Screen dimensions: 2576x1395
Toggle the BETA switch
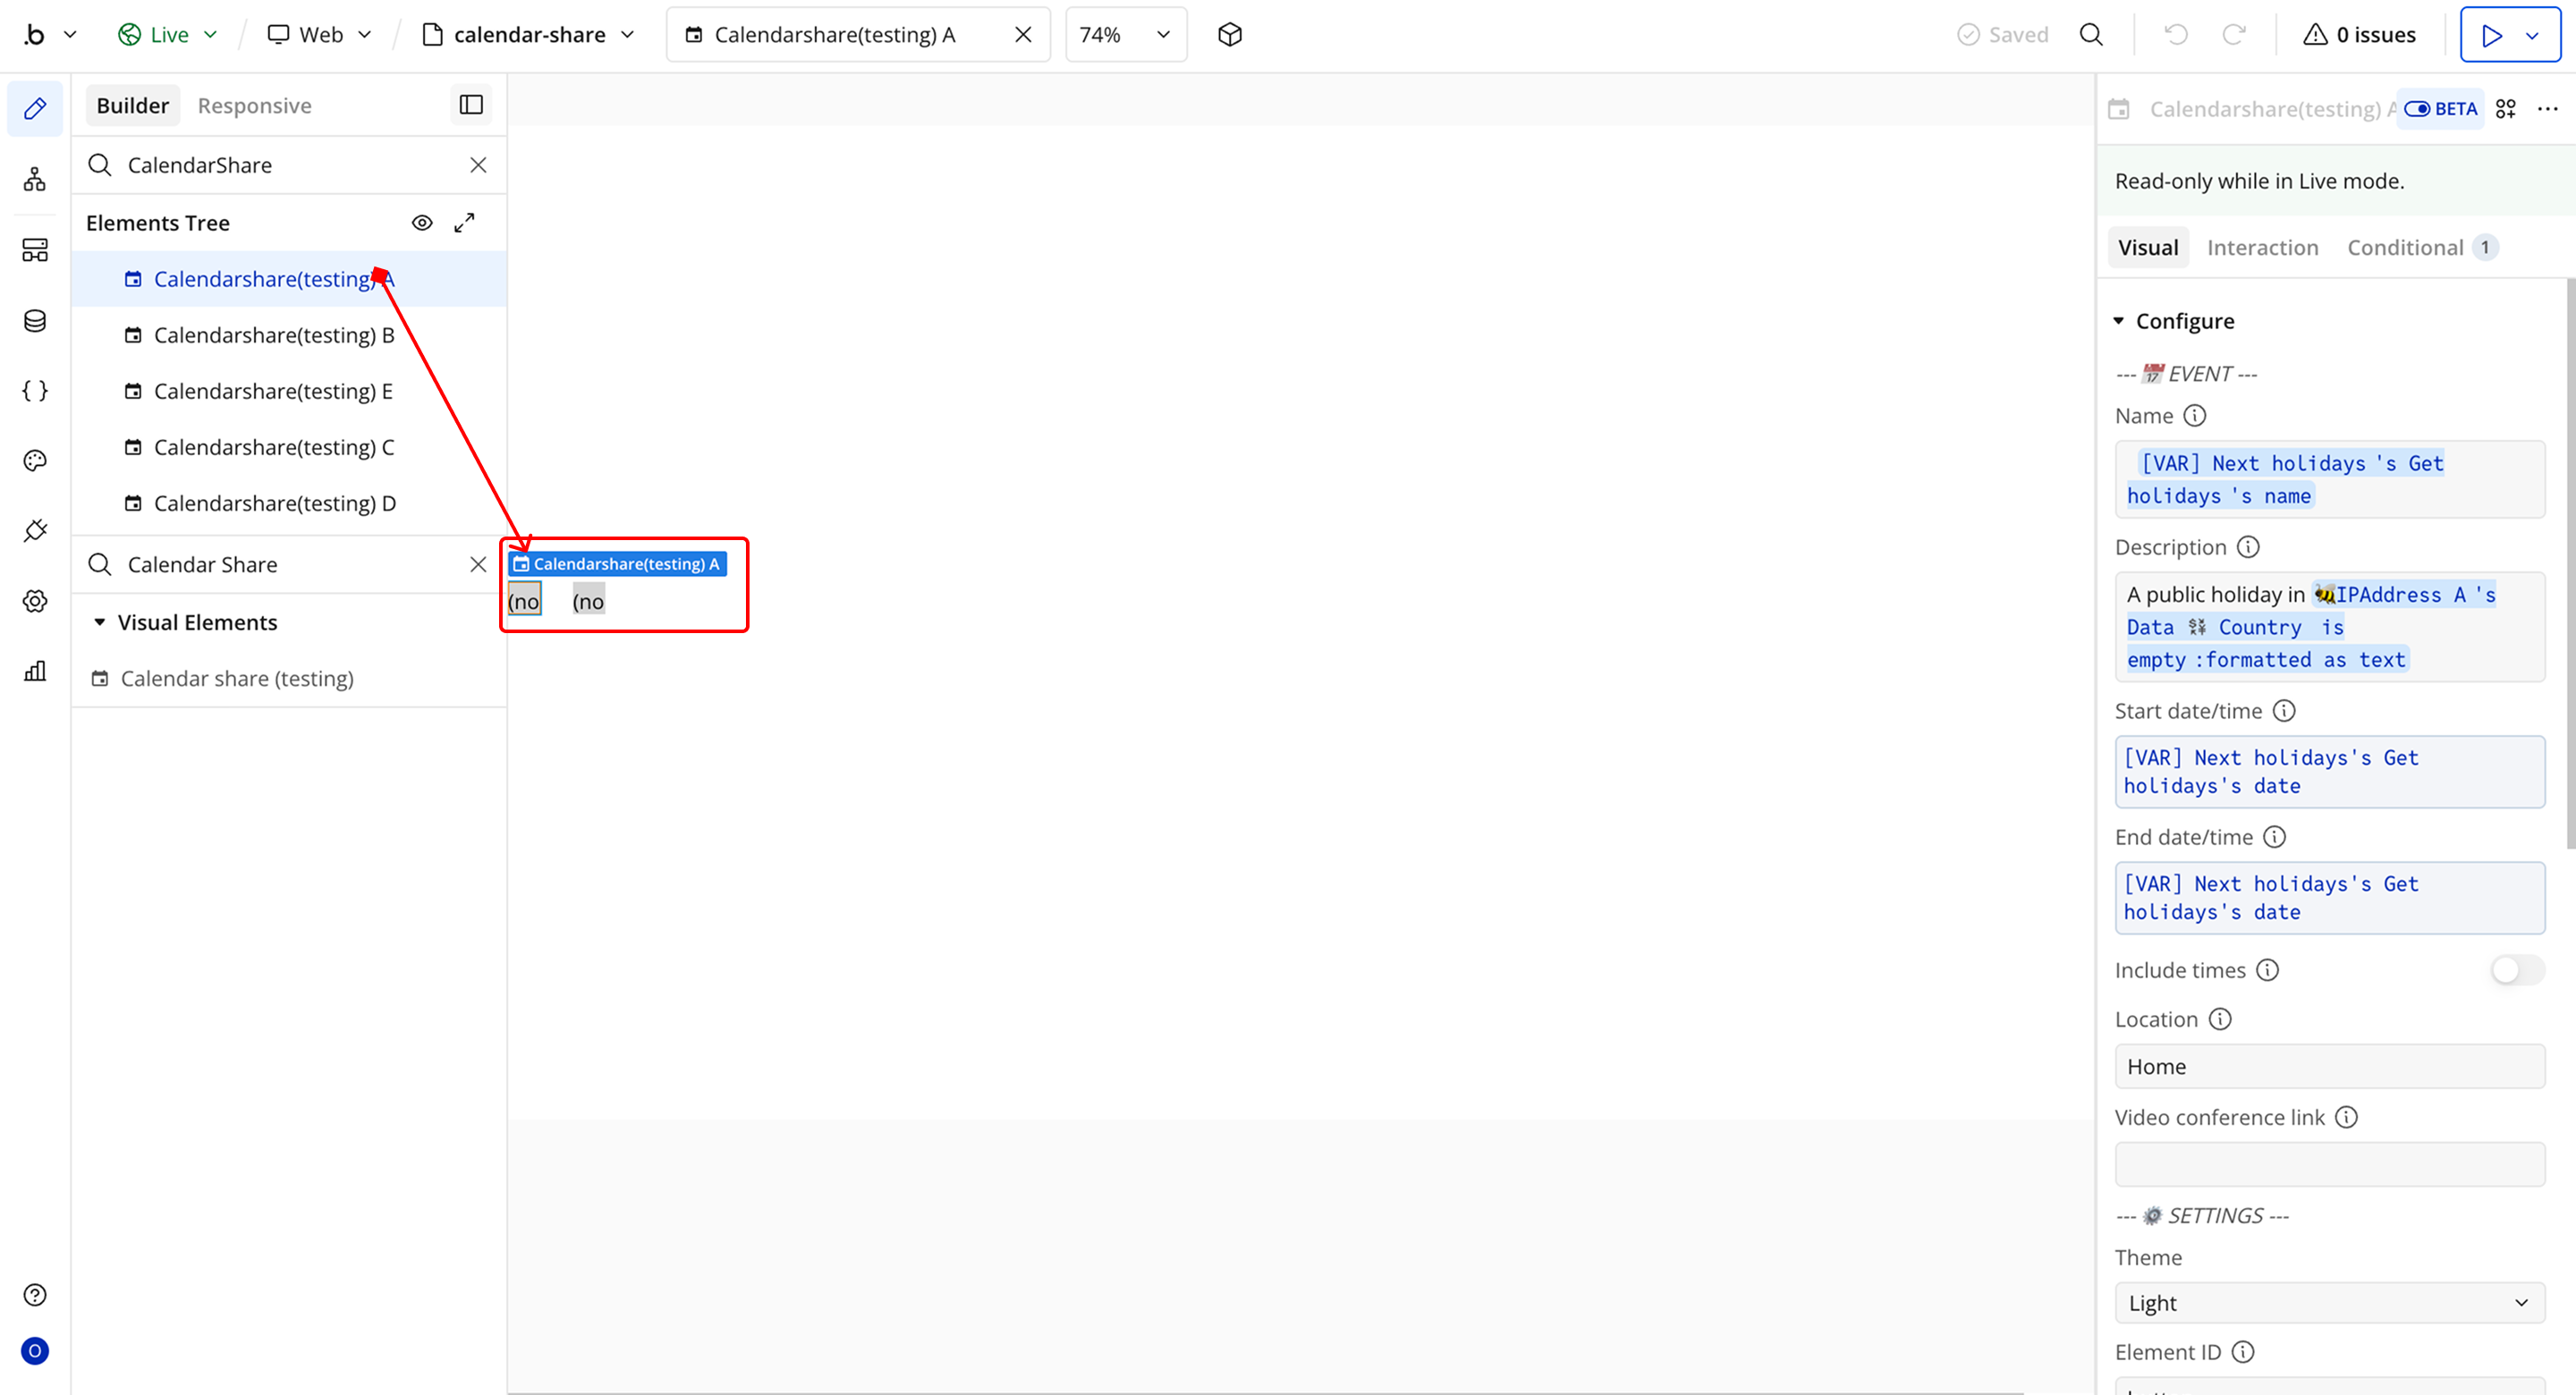pos(2417,109)
